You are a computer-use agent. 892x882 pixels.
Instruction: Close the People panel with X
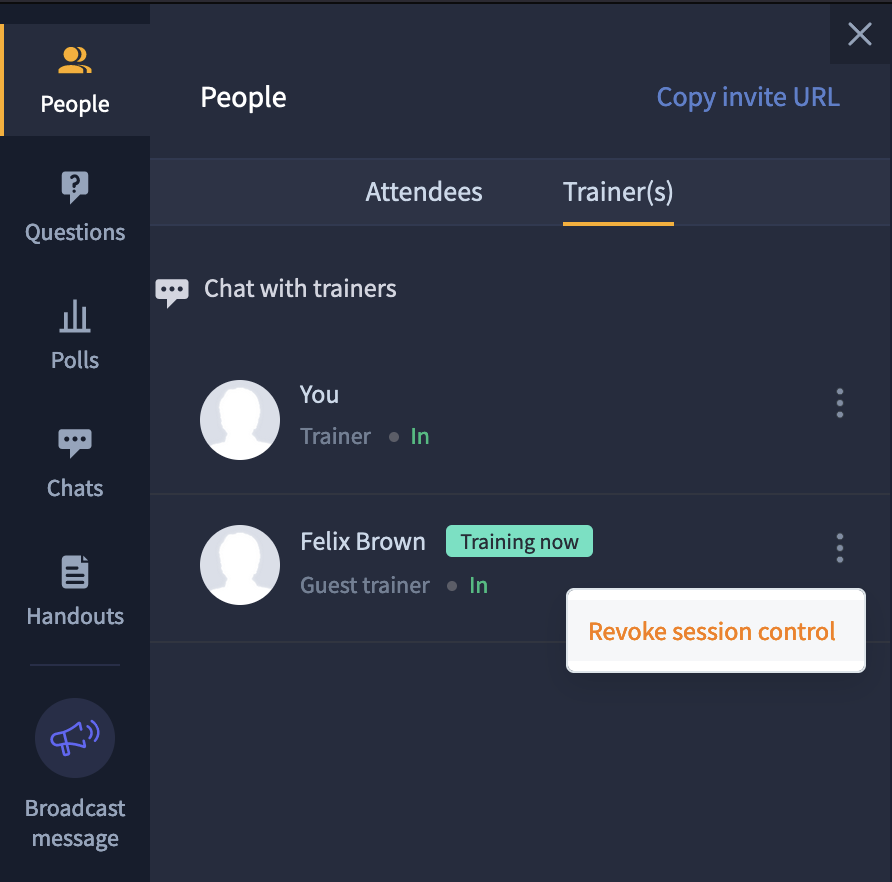coord(860,34)
